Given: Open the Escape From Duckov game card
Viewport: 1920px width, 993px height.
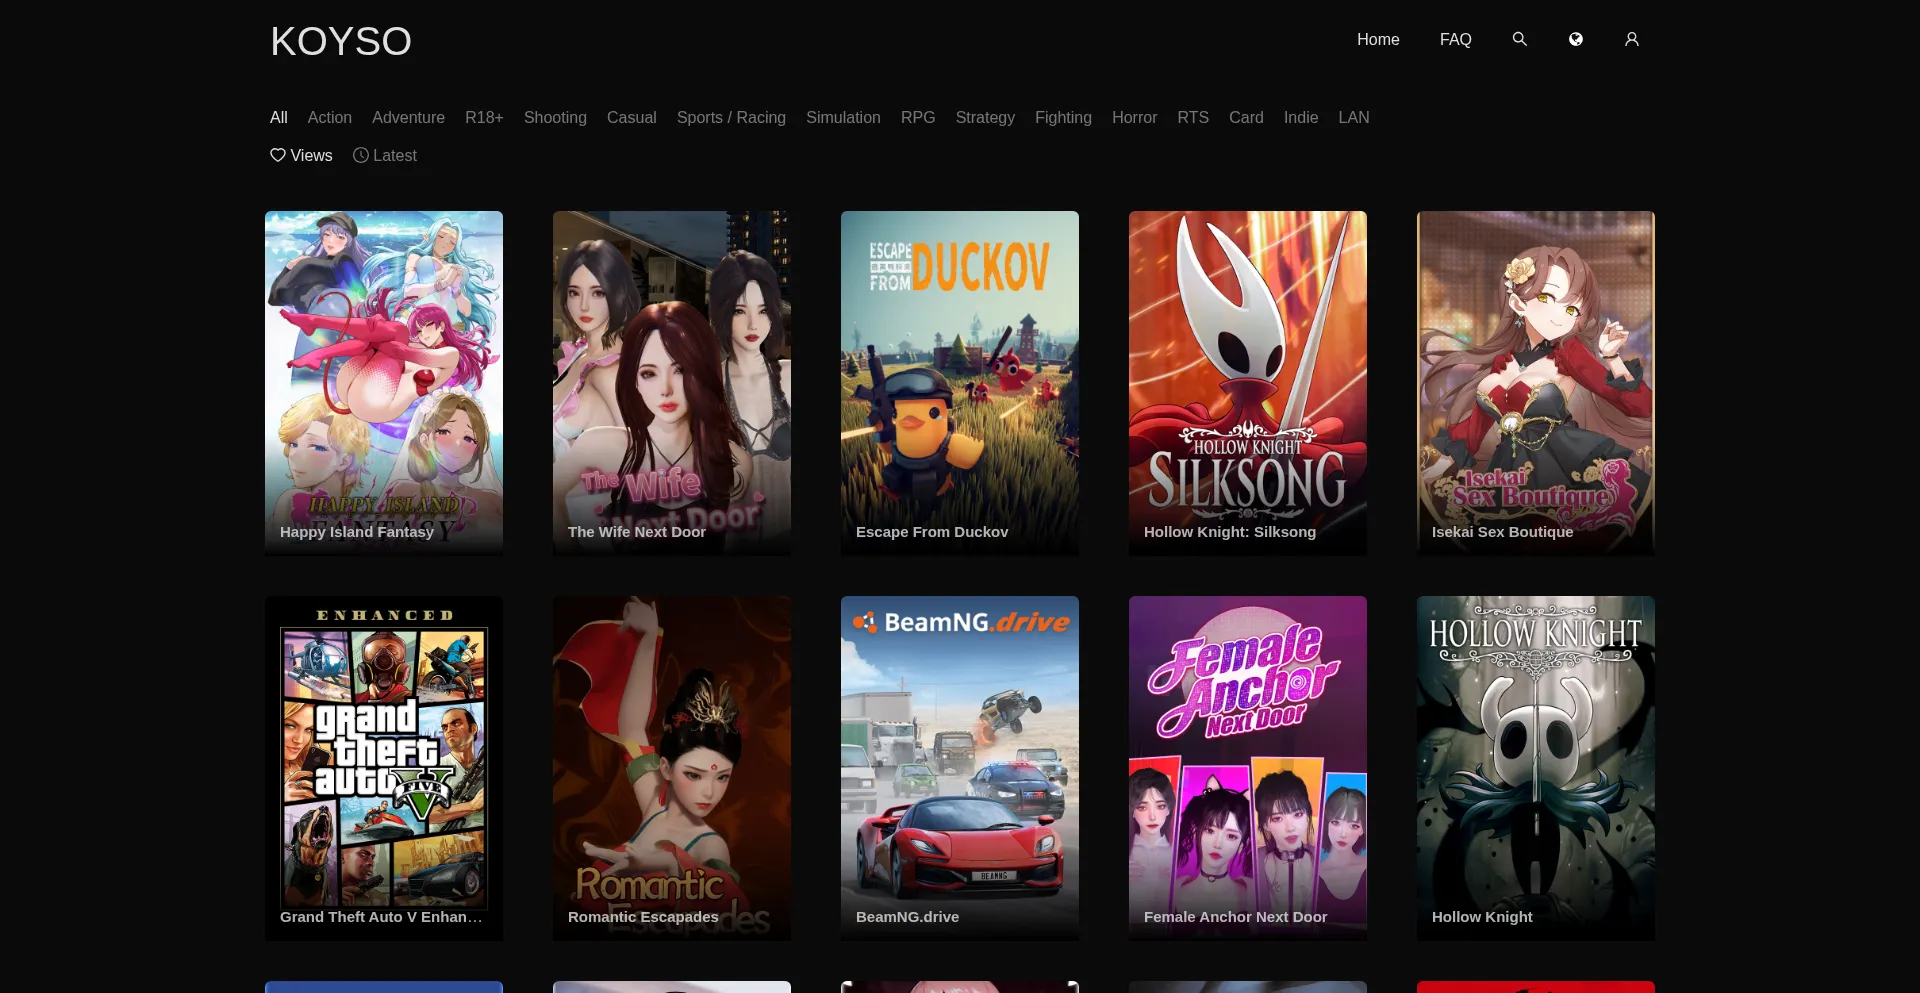Looking at the screenshot, I should [960, 383].
